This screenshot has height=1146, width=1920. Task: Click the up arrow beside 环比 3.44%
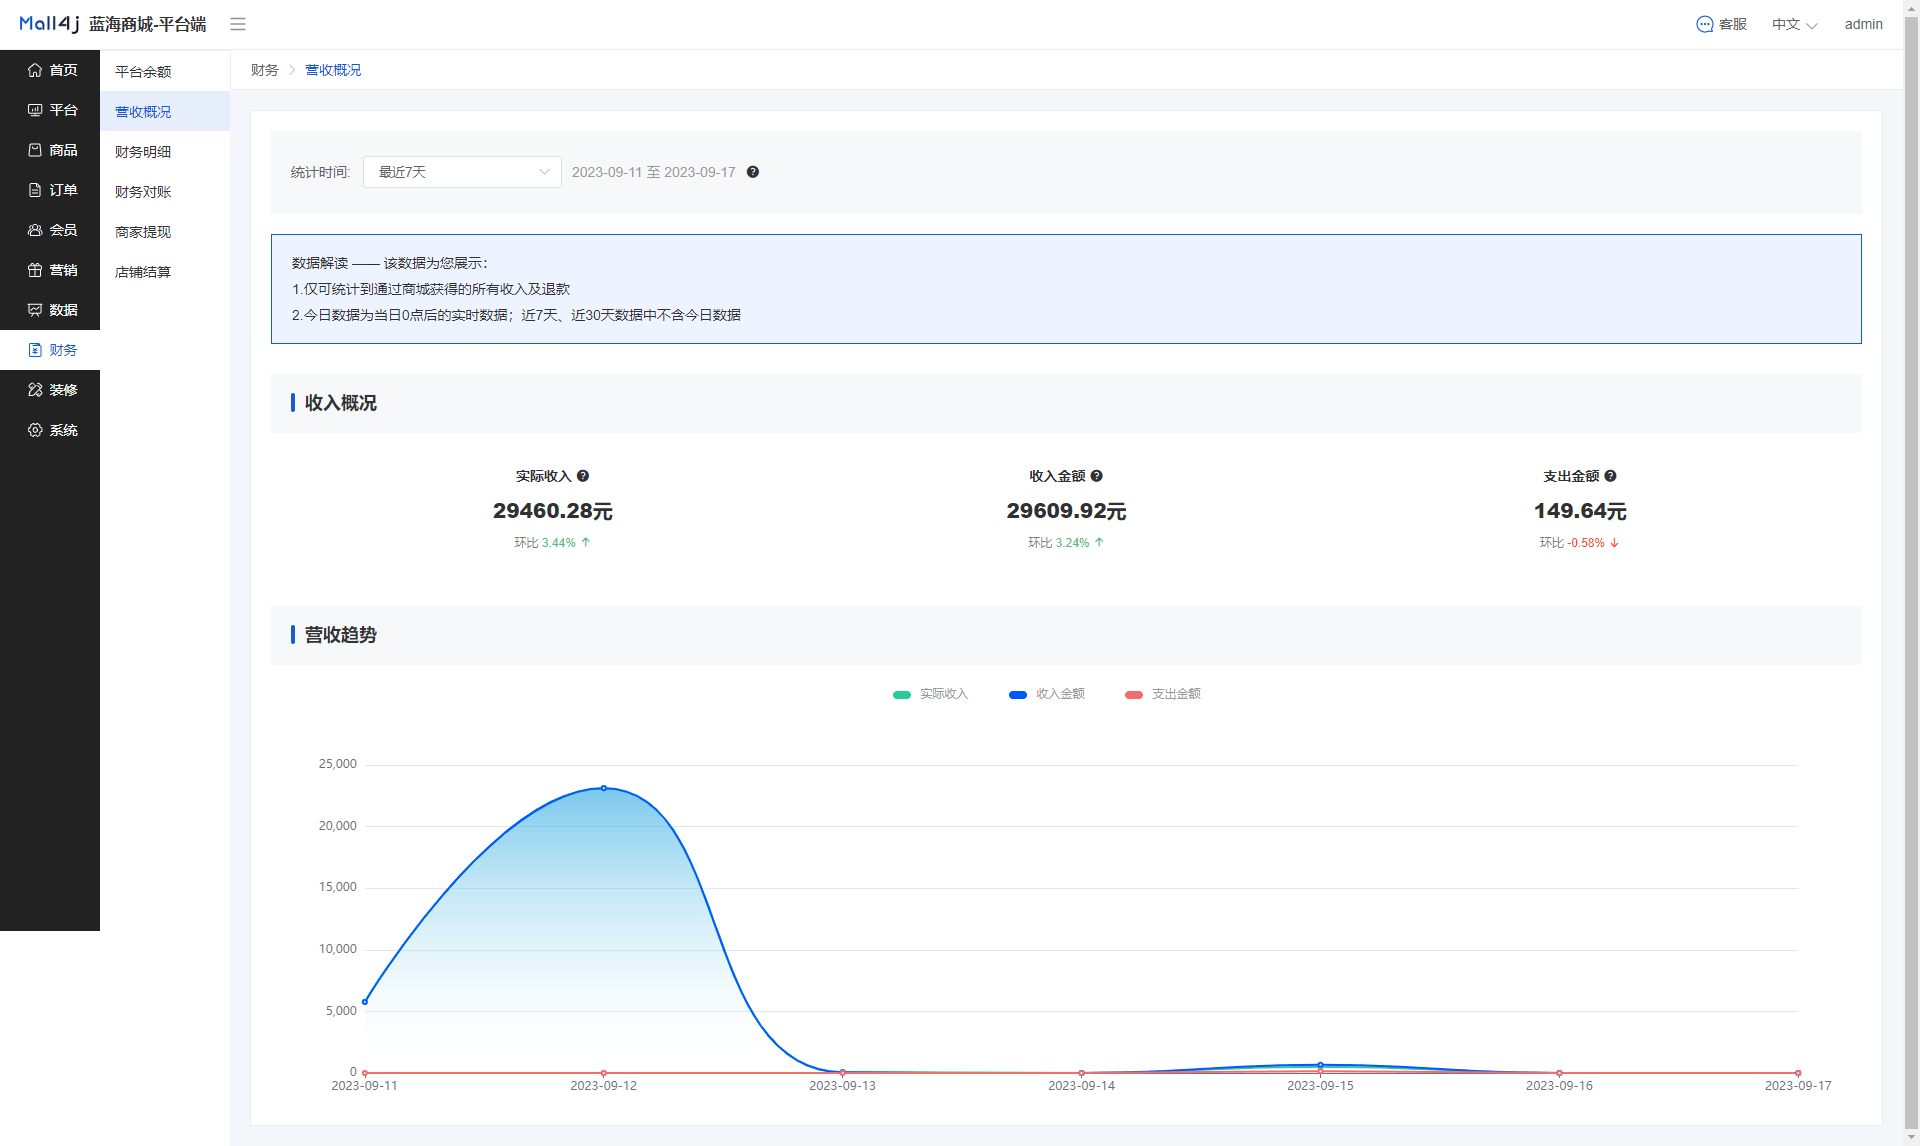586,542
